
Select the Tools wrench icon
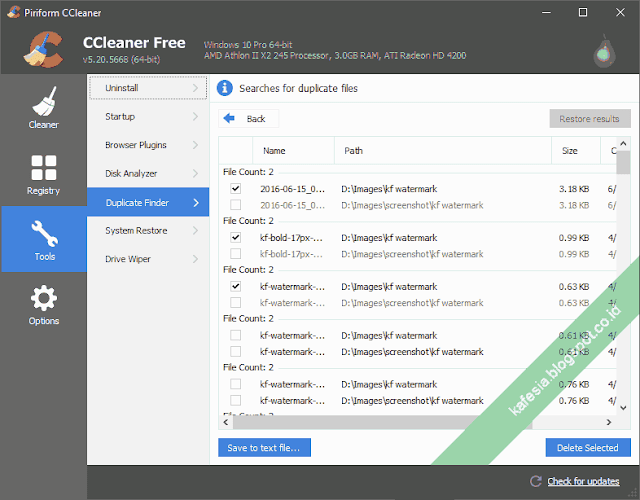tap(44, 233)
